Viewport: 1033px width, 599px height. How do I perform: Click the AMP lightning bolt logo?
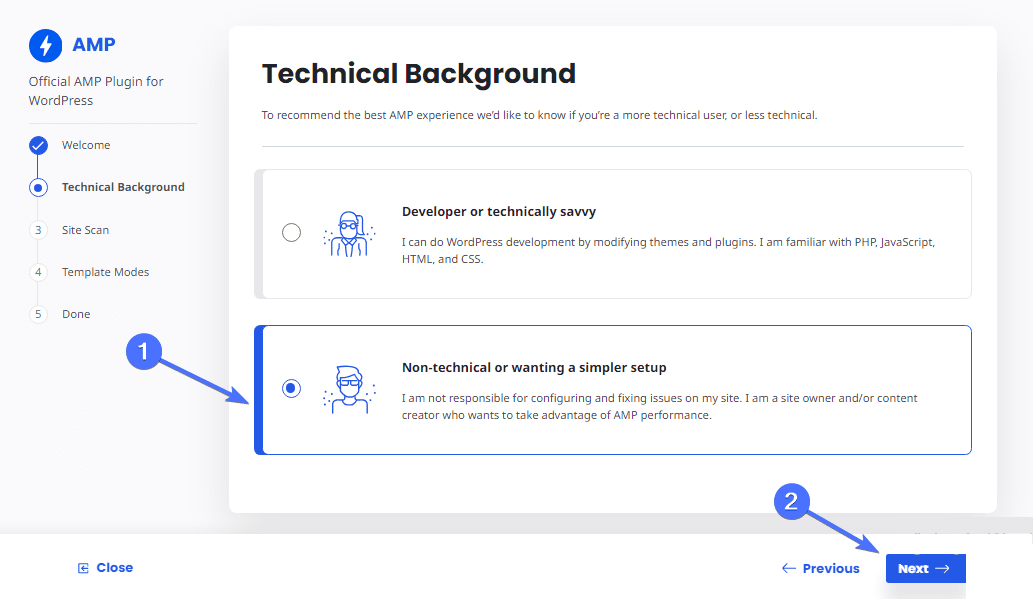pos(45,45)
